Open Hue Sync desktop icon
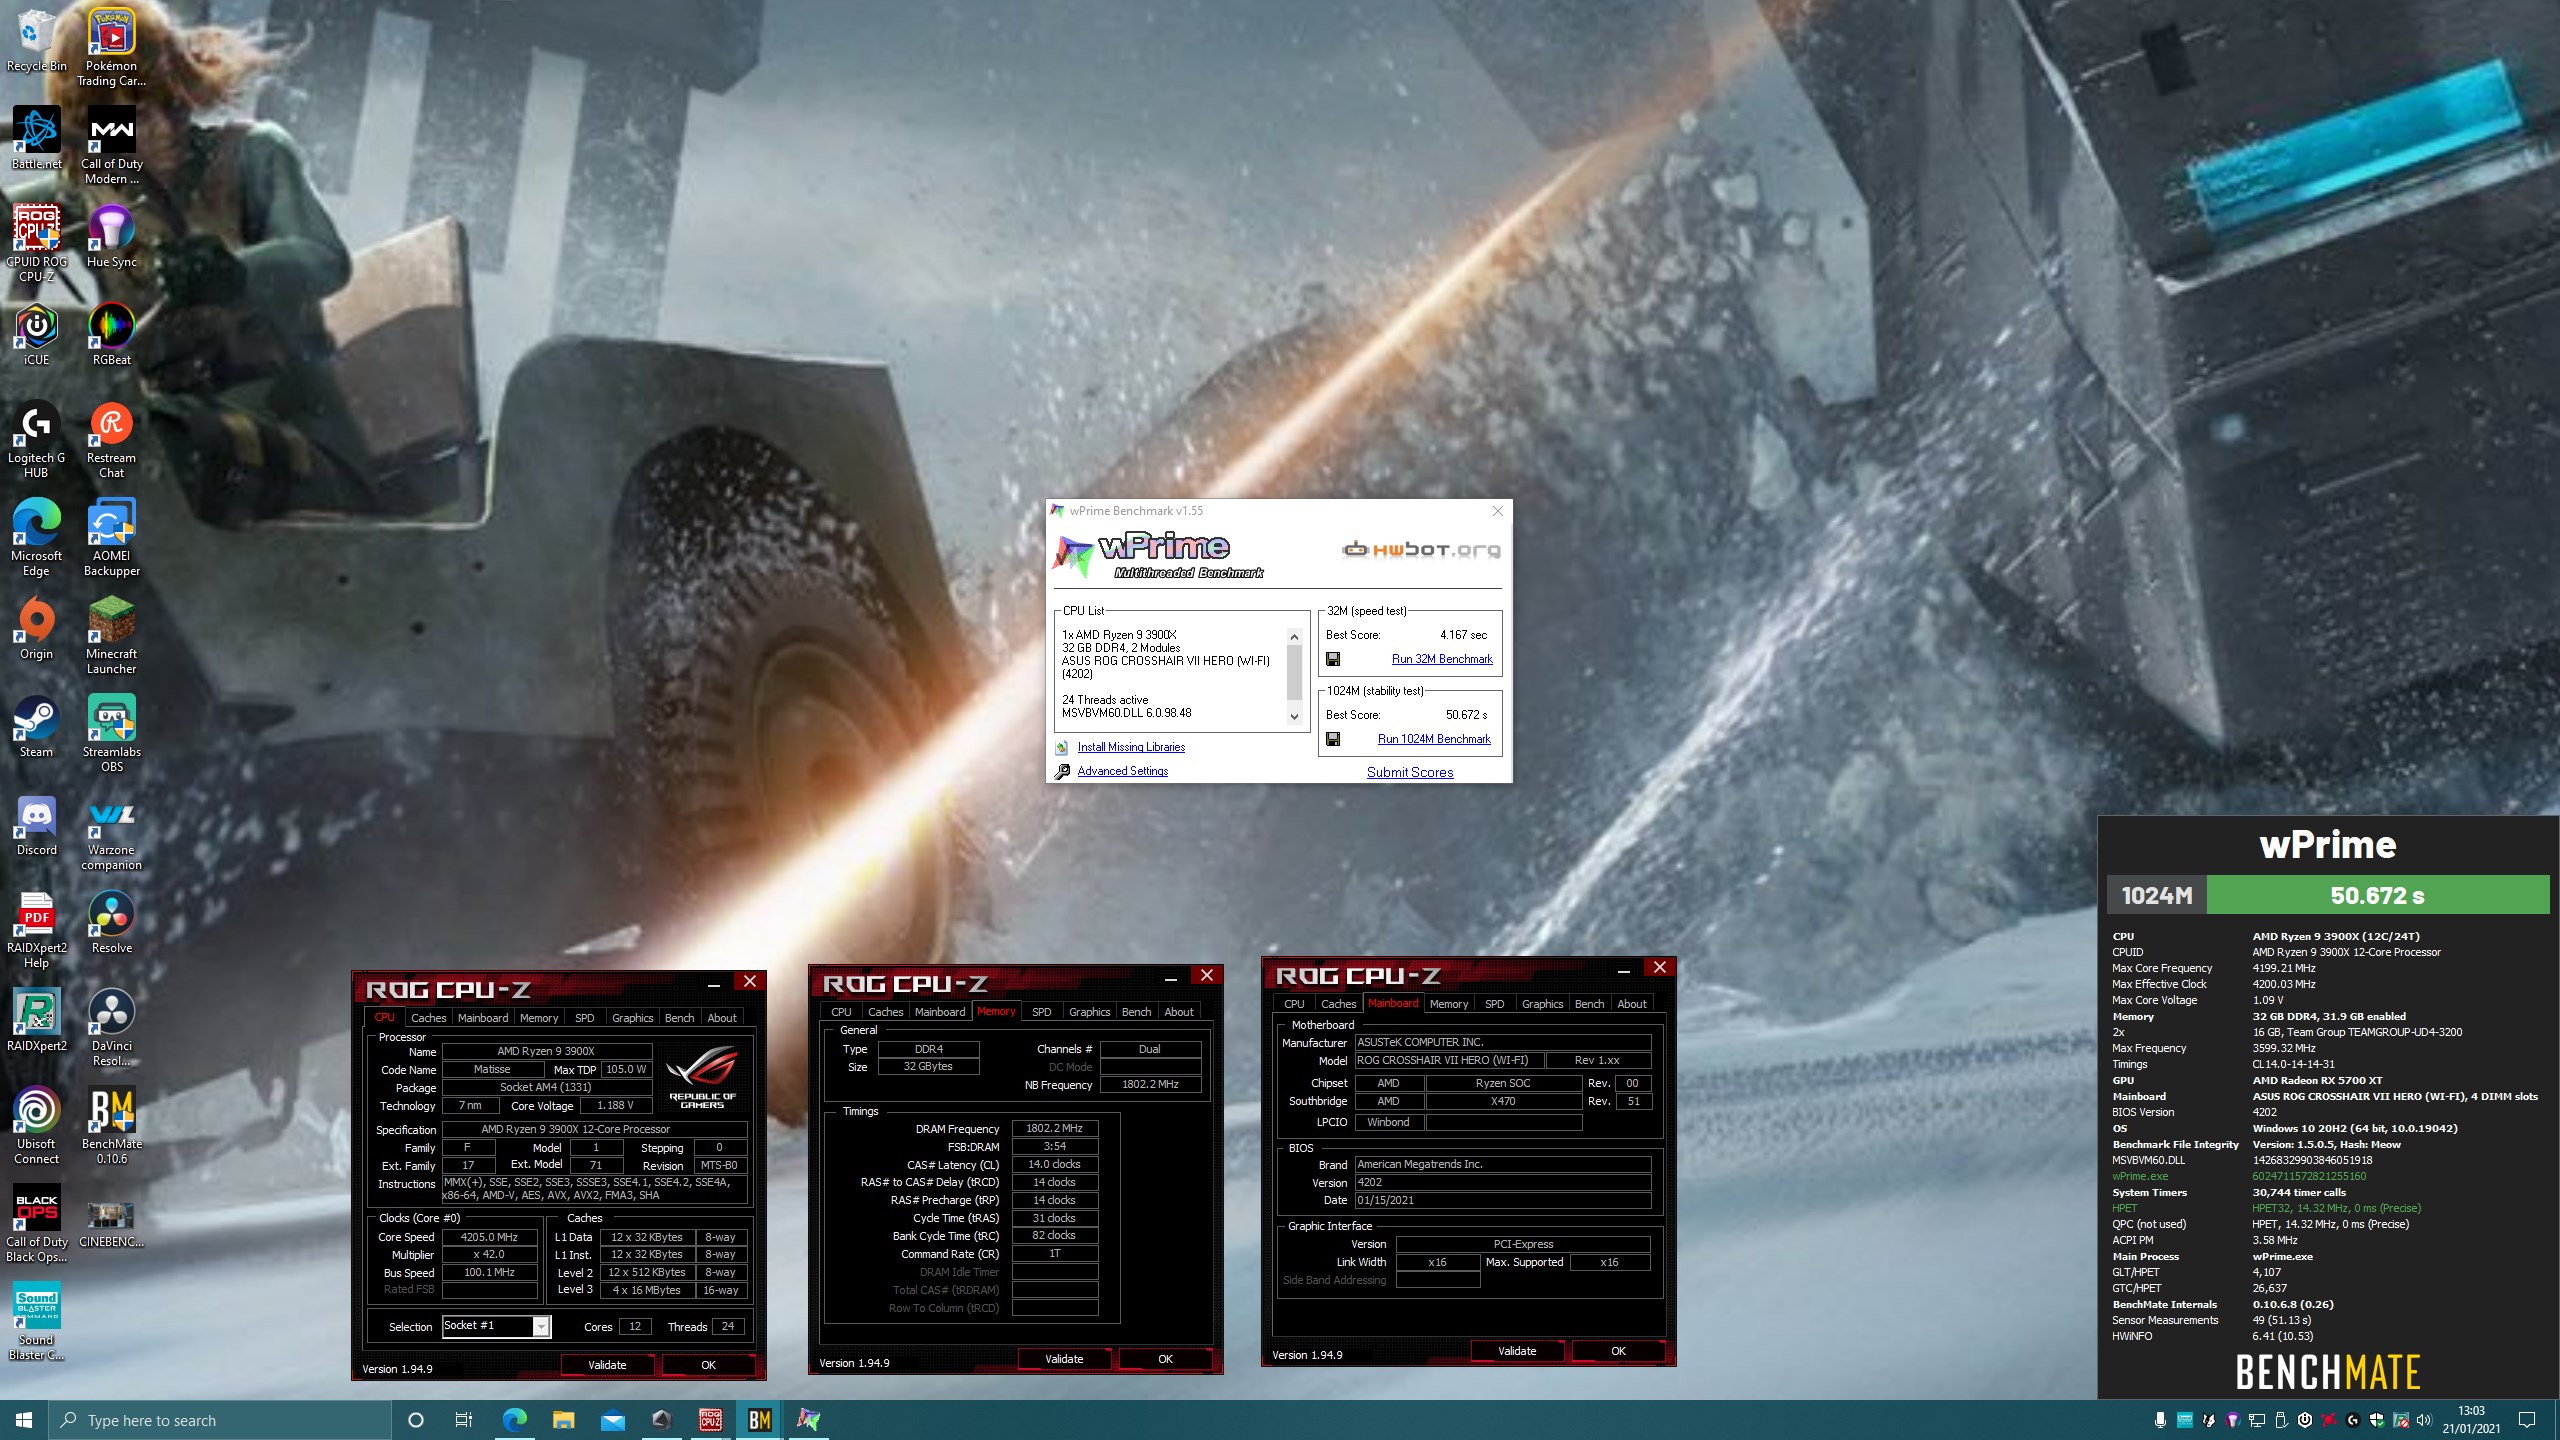Viewport: 2560px width, 1440px height. [x=112, y=236]
